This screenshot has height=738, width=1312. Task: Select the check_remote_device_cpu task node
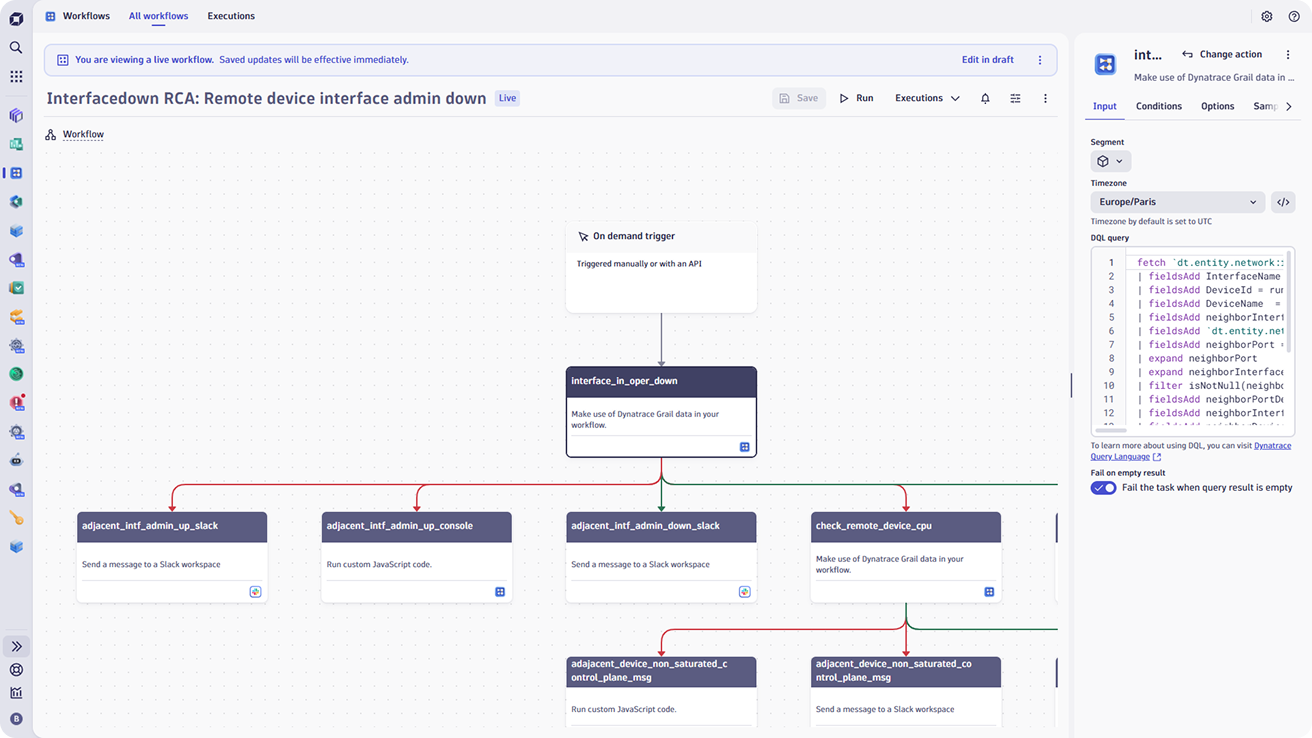(905, 556)
